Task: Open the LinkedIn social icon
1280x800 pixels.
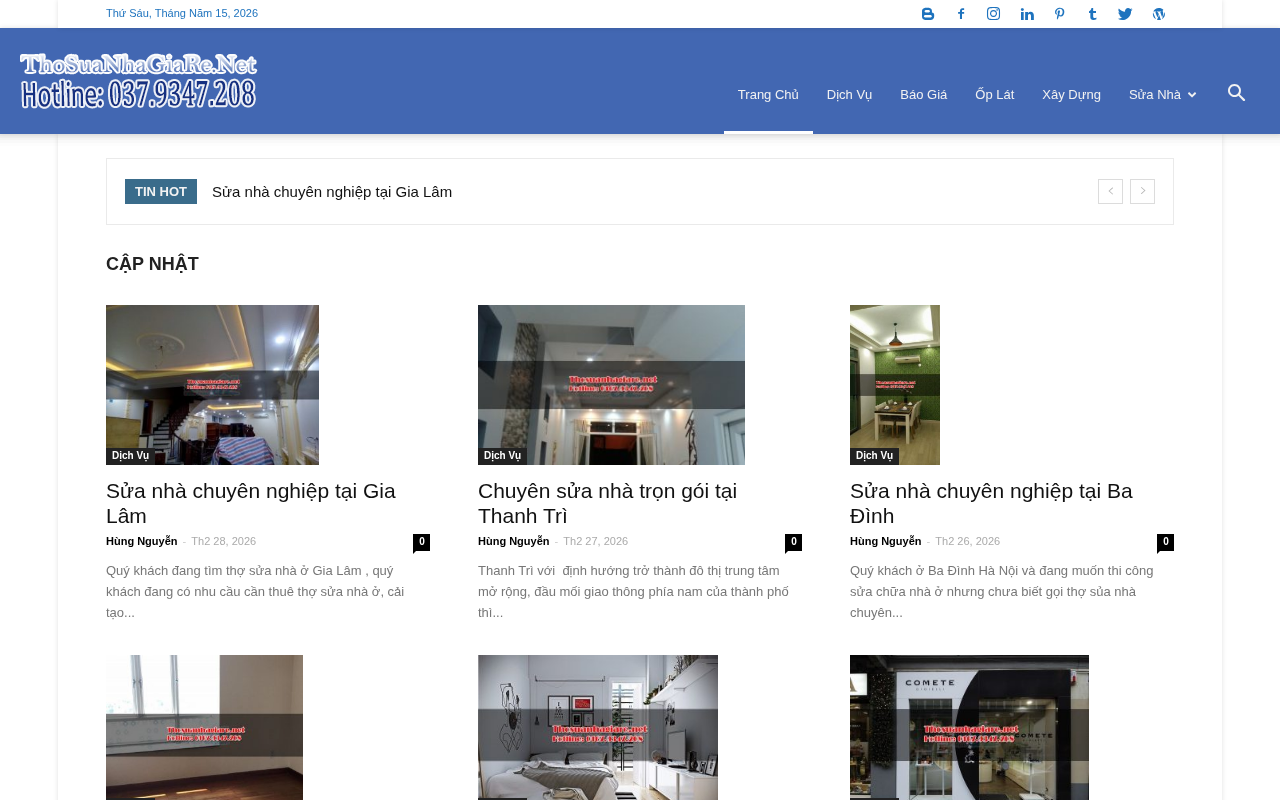Action: [1027, 14]
